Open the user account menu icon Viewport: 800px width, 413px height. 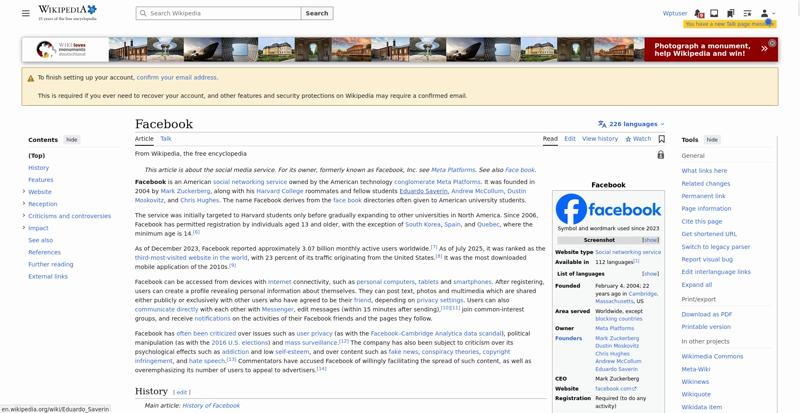767,13
